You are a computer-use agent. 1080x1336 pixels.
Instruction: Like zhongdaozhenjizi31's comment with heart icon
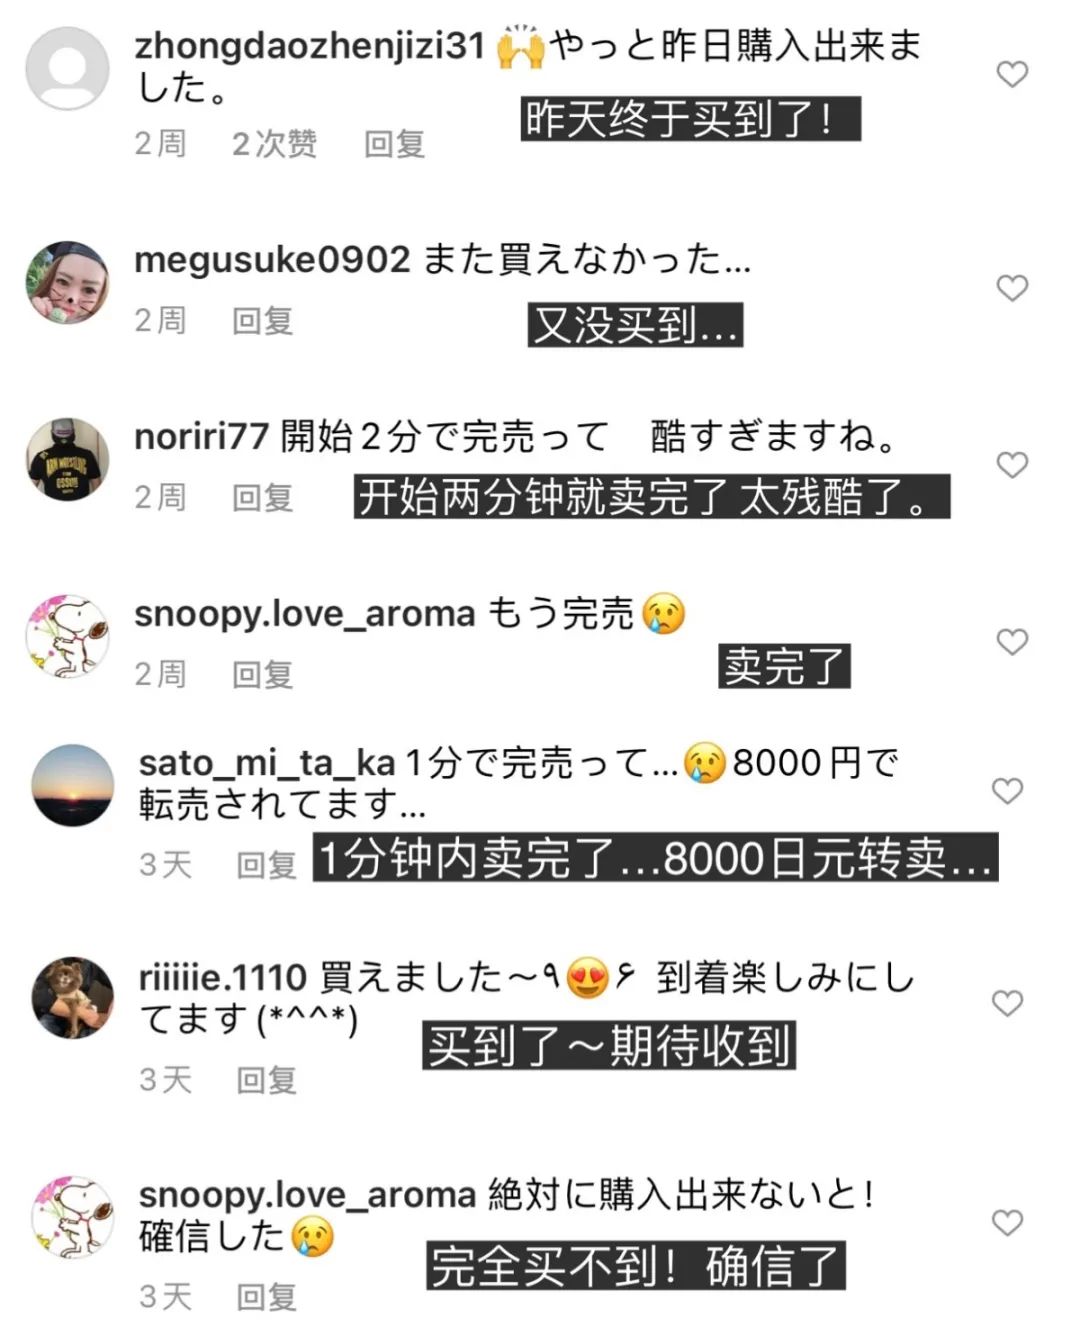(1012, 74)
